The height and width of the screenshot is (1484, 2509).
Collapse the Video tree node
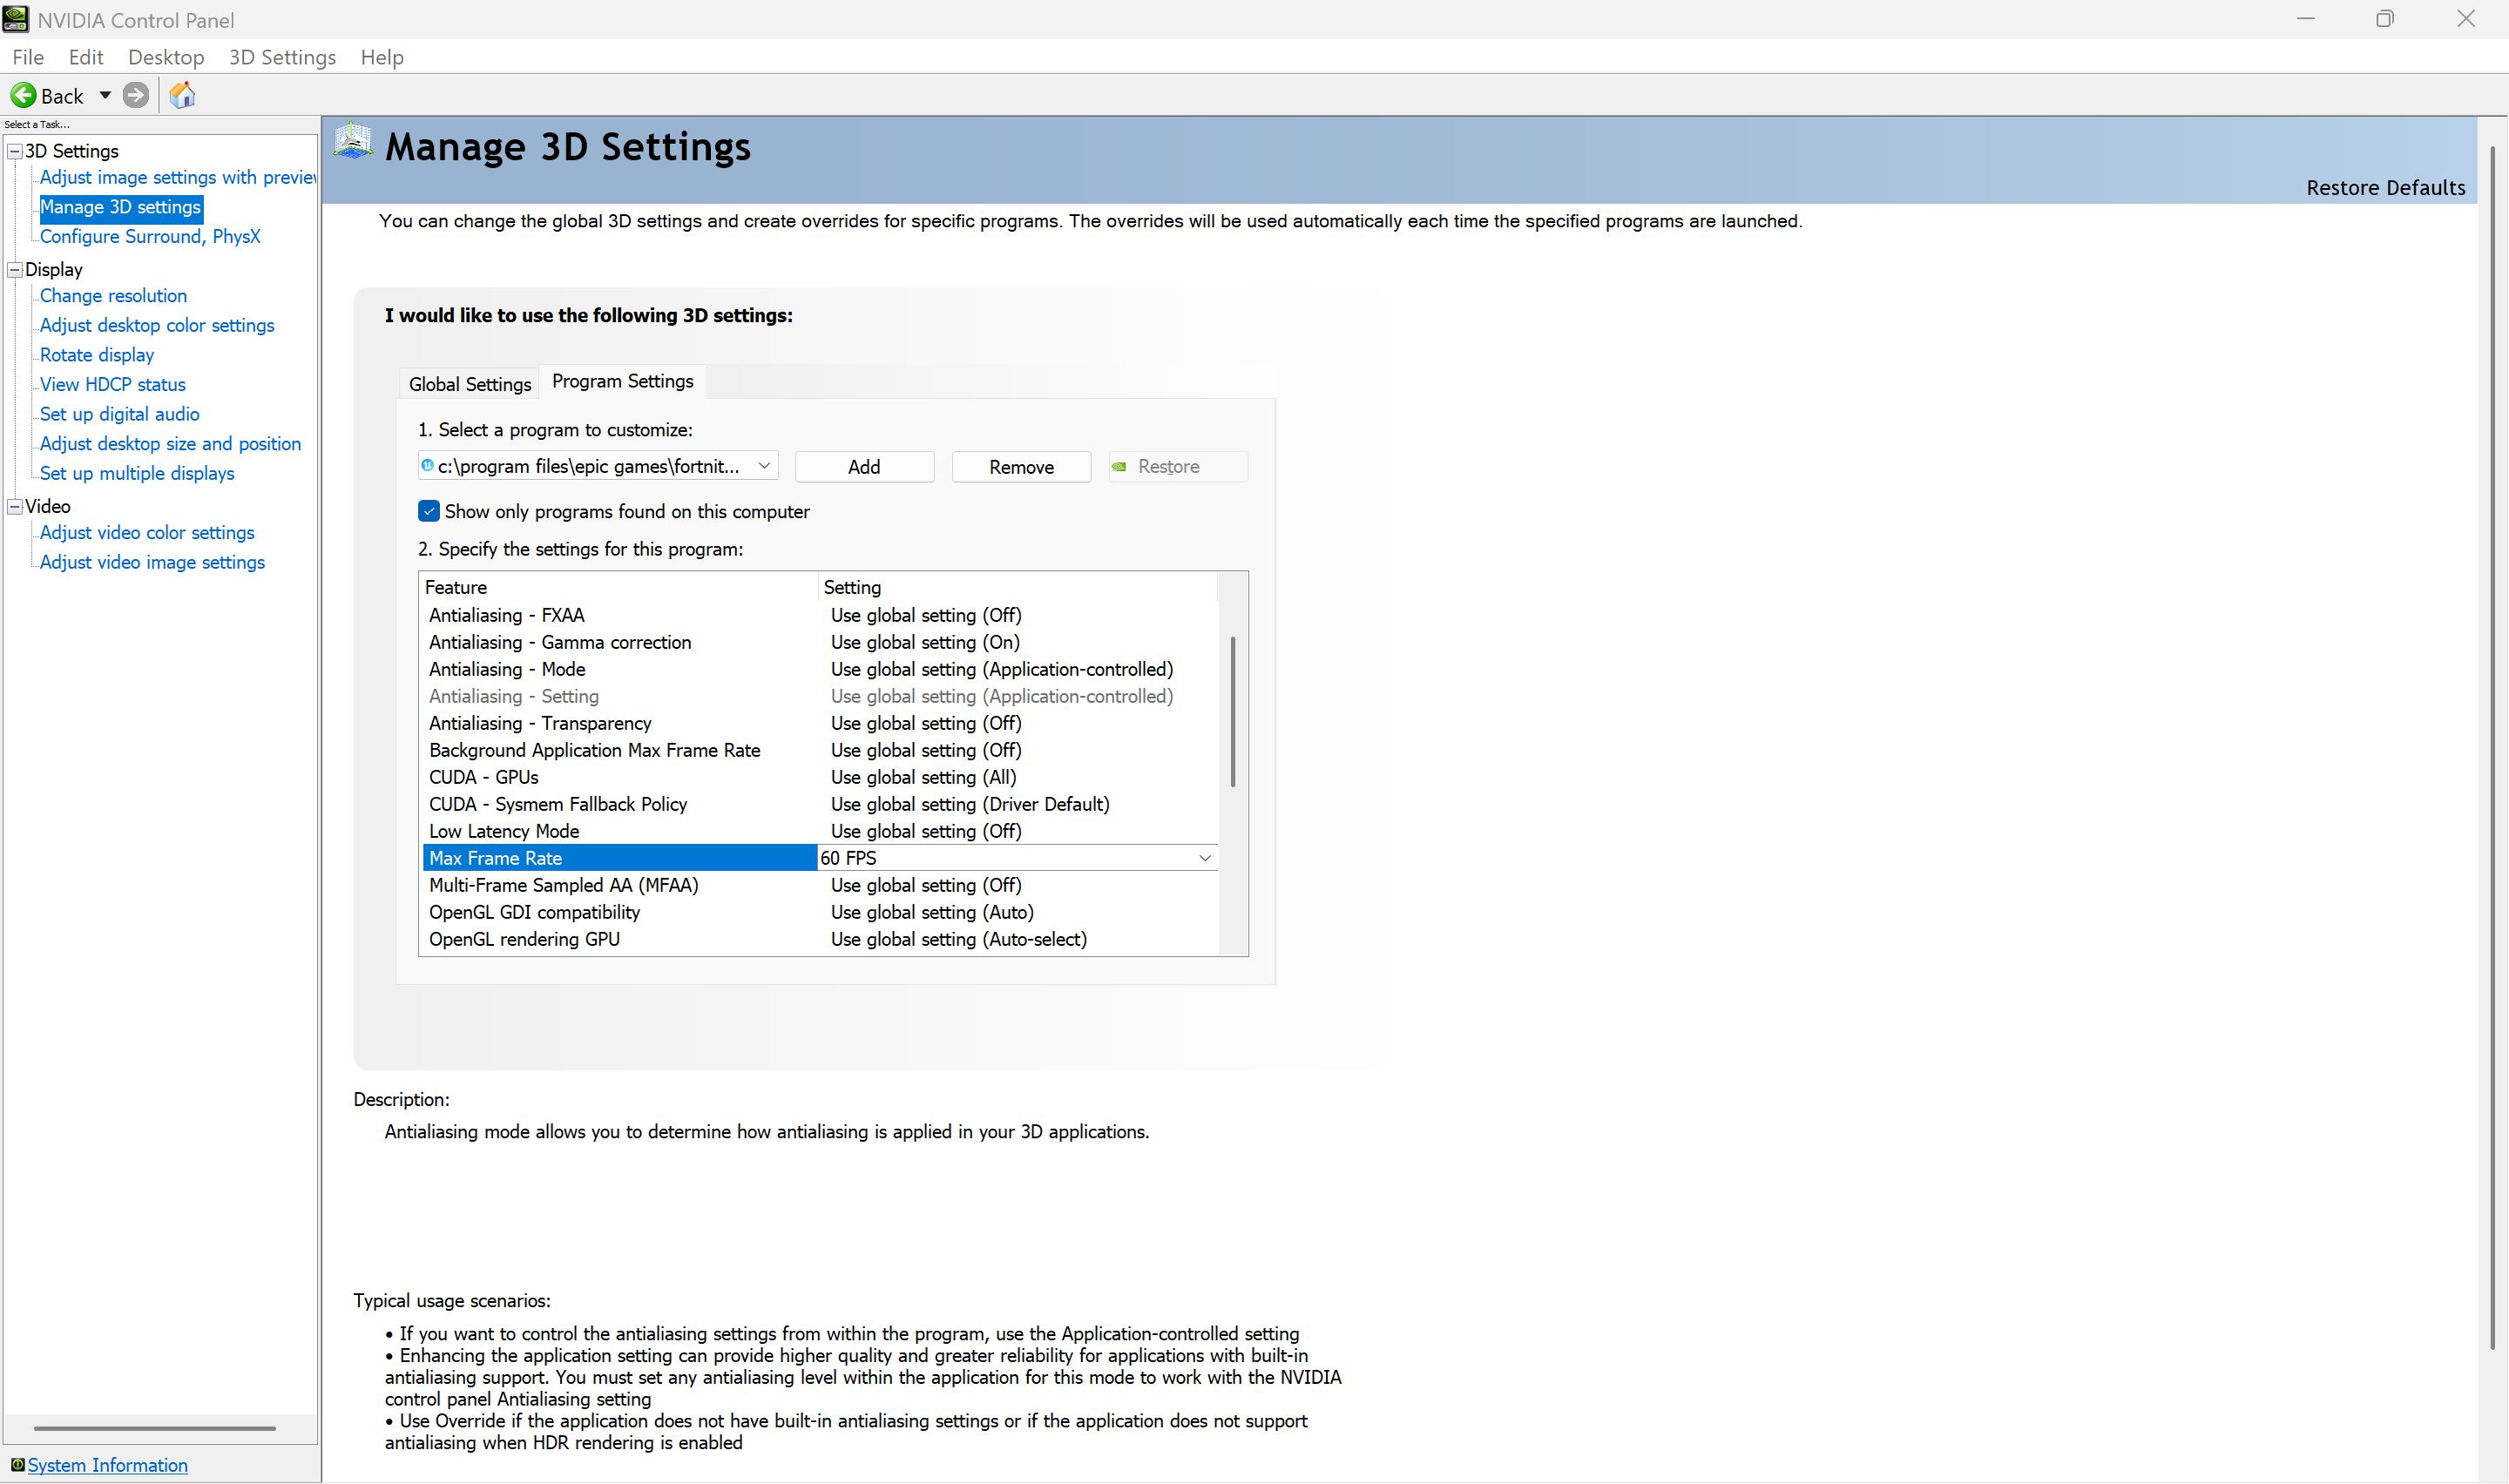15,507
